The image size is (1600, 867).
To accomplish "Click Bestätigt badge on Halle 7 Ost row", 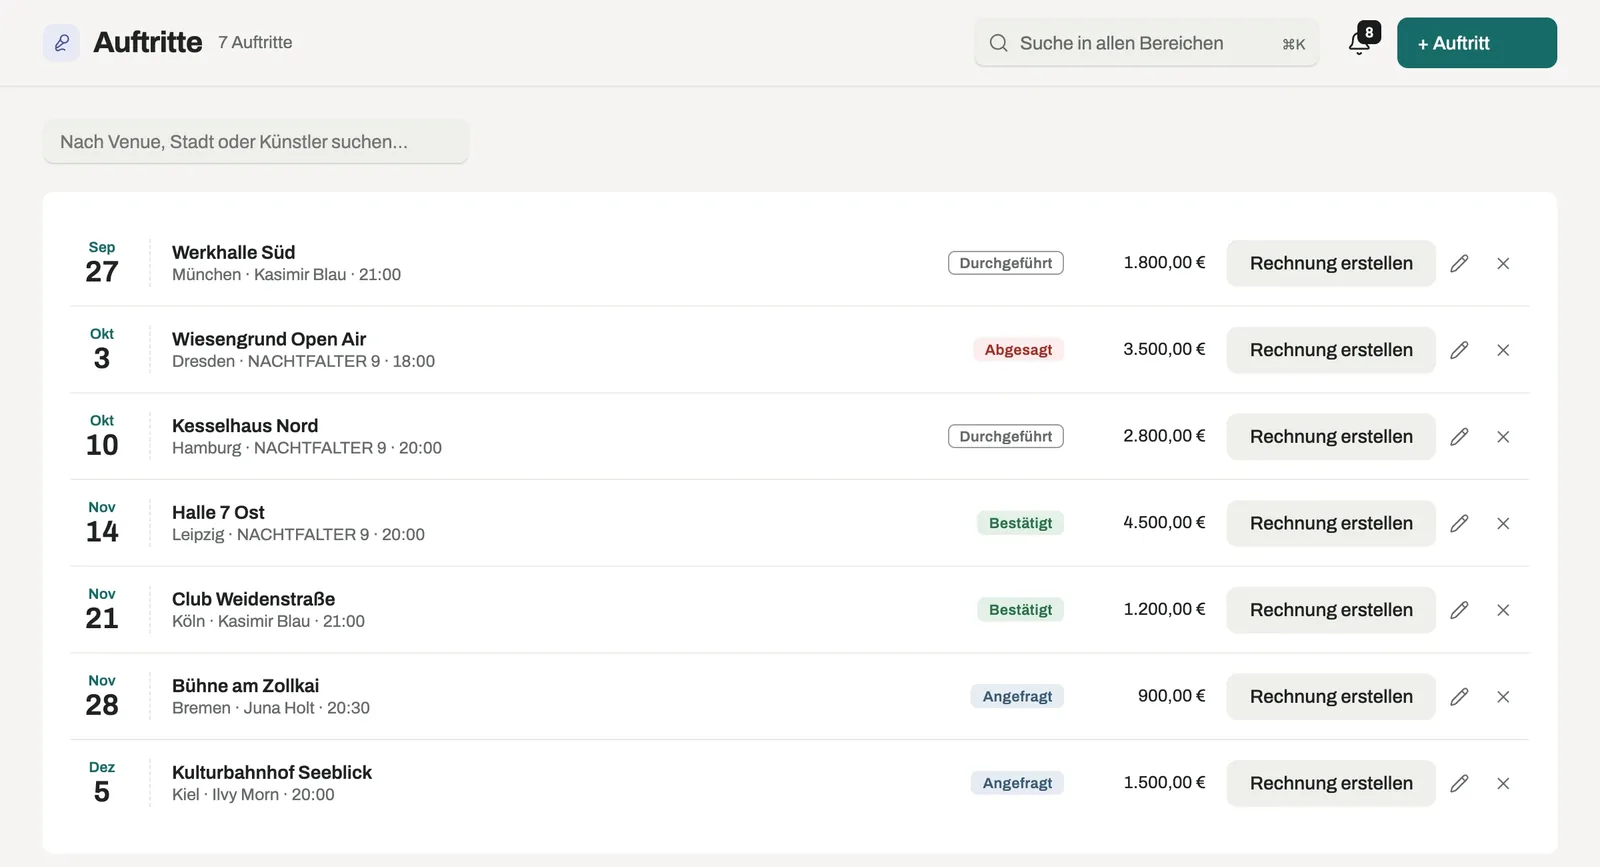I will tap(1020, 523).
